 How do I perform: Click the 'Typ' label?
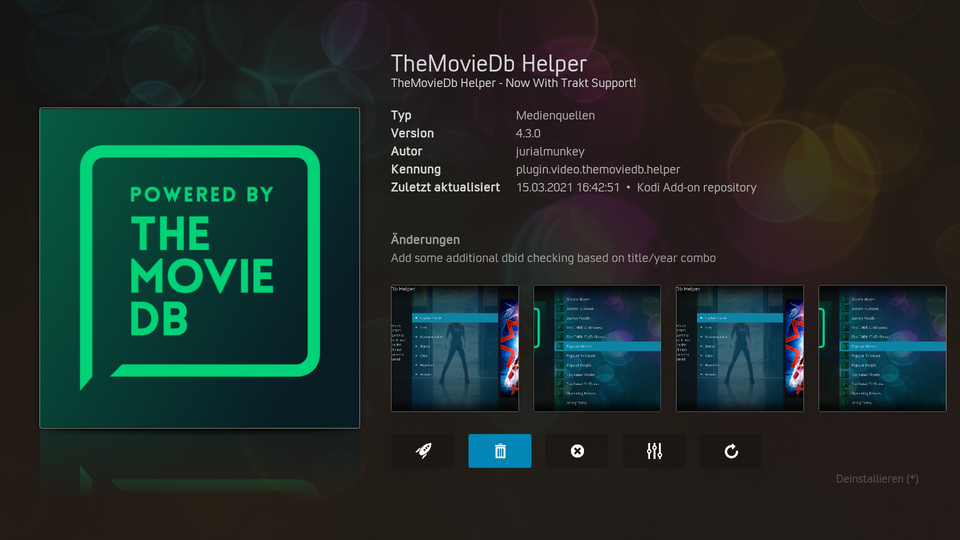point(401,116)
